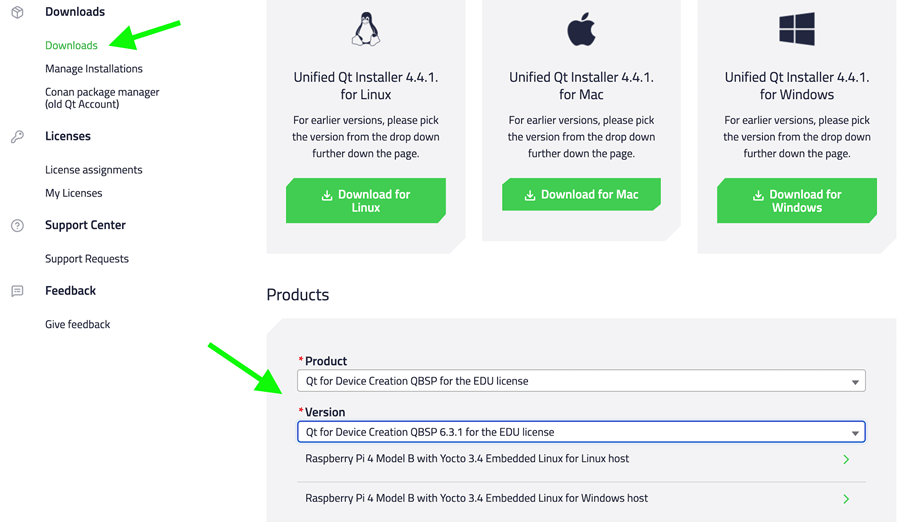
Task: Click the Windows logo icon
Action: click(x=797, y=30)
